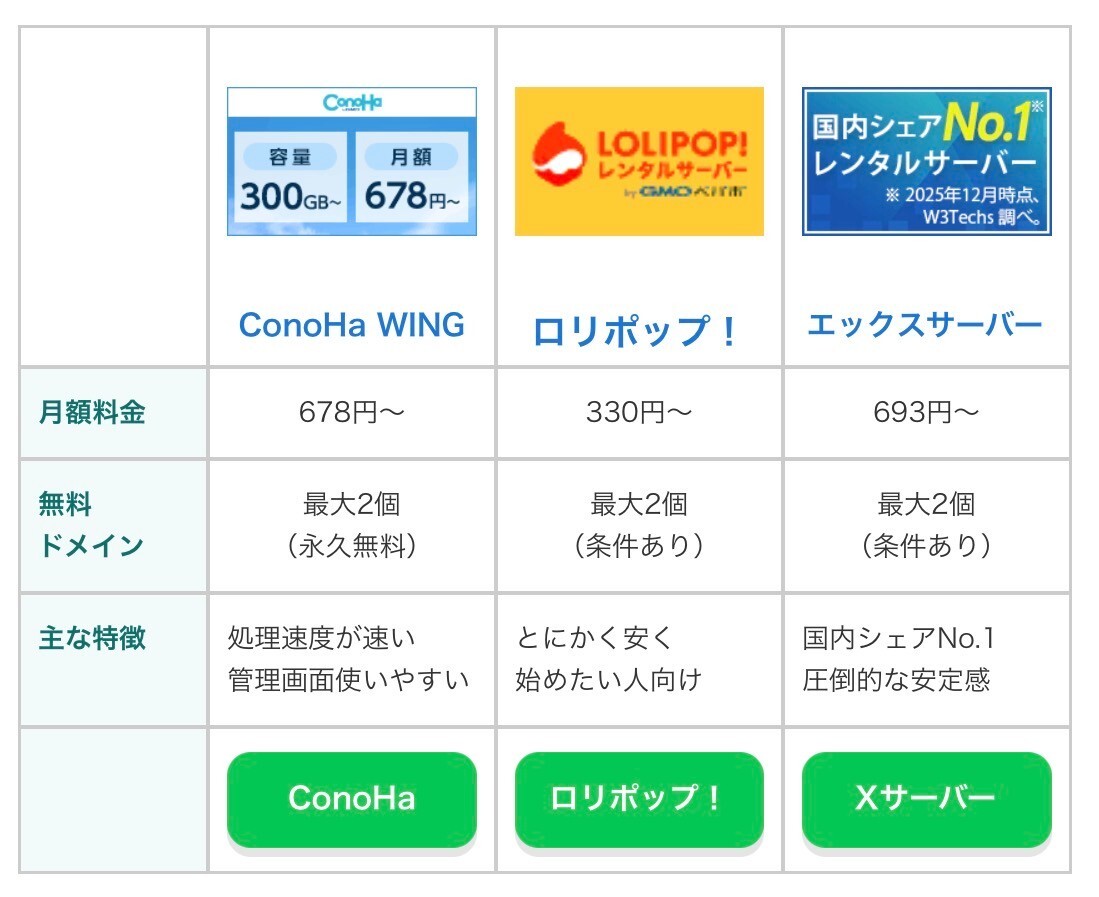Click the ConoHa WING banner image
Image resolution: width=1099 pixels, height=897 pixels.
(x=352, y=161)
